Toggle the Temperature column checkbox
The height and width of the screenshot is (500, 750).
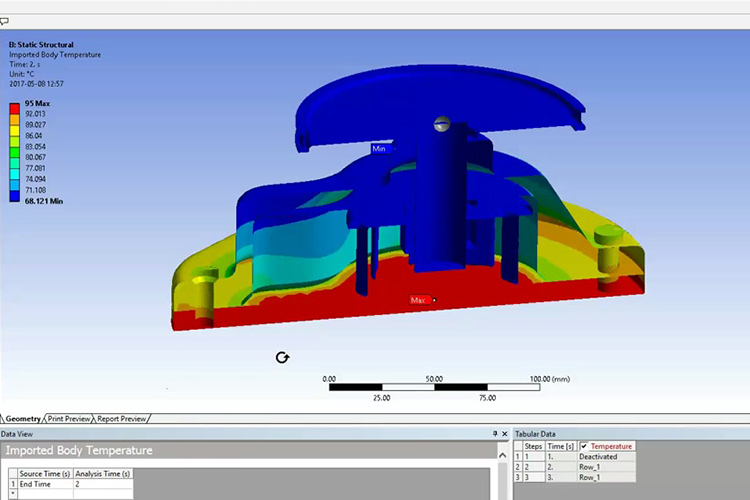[584, 446]
